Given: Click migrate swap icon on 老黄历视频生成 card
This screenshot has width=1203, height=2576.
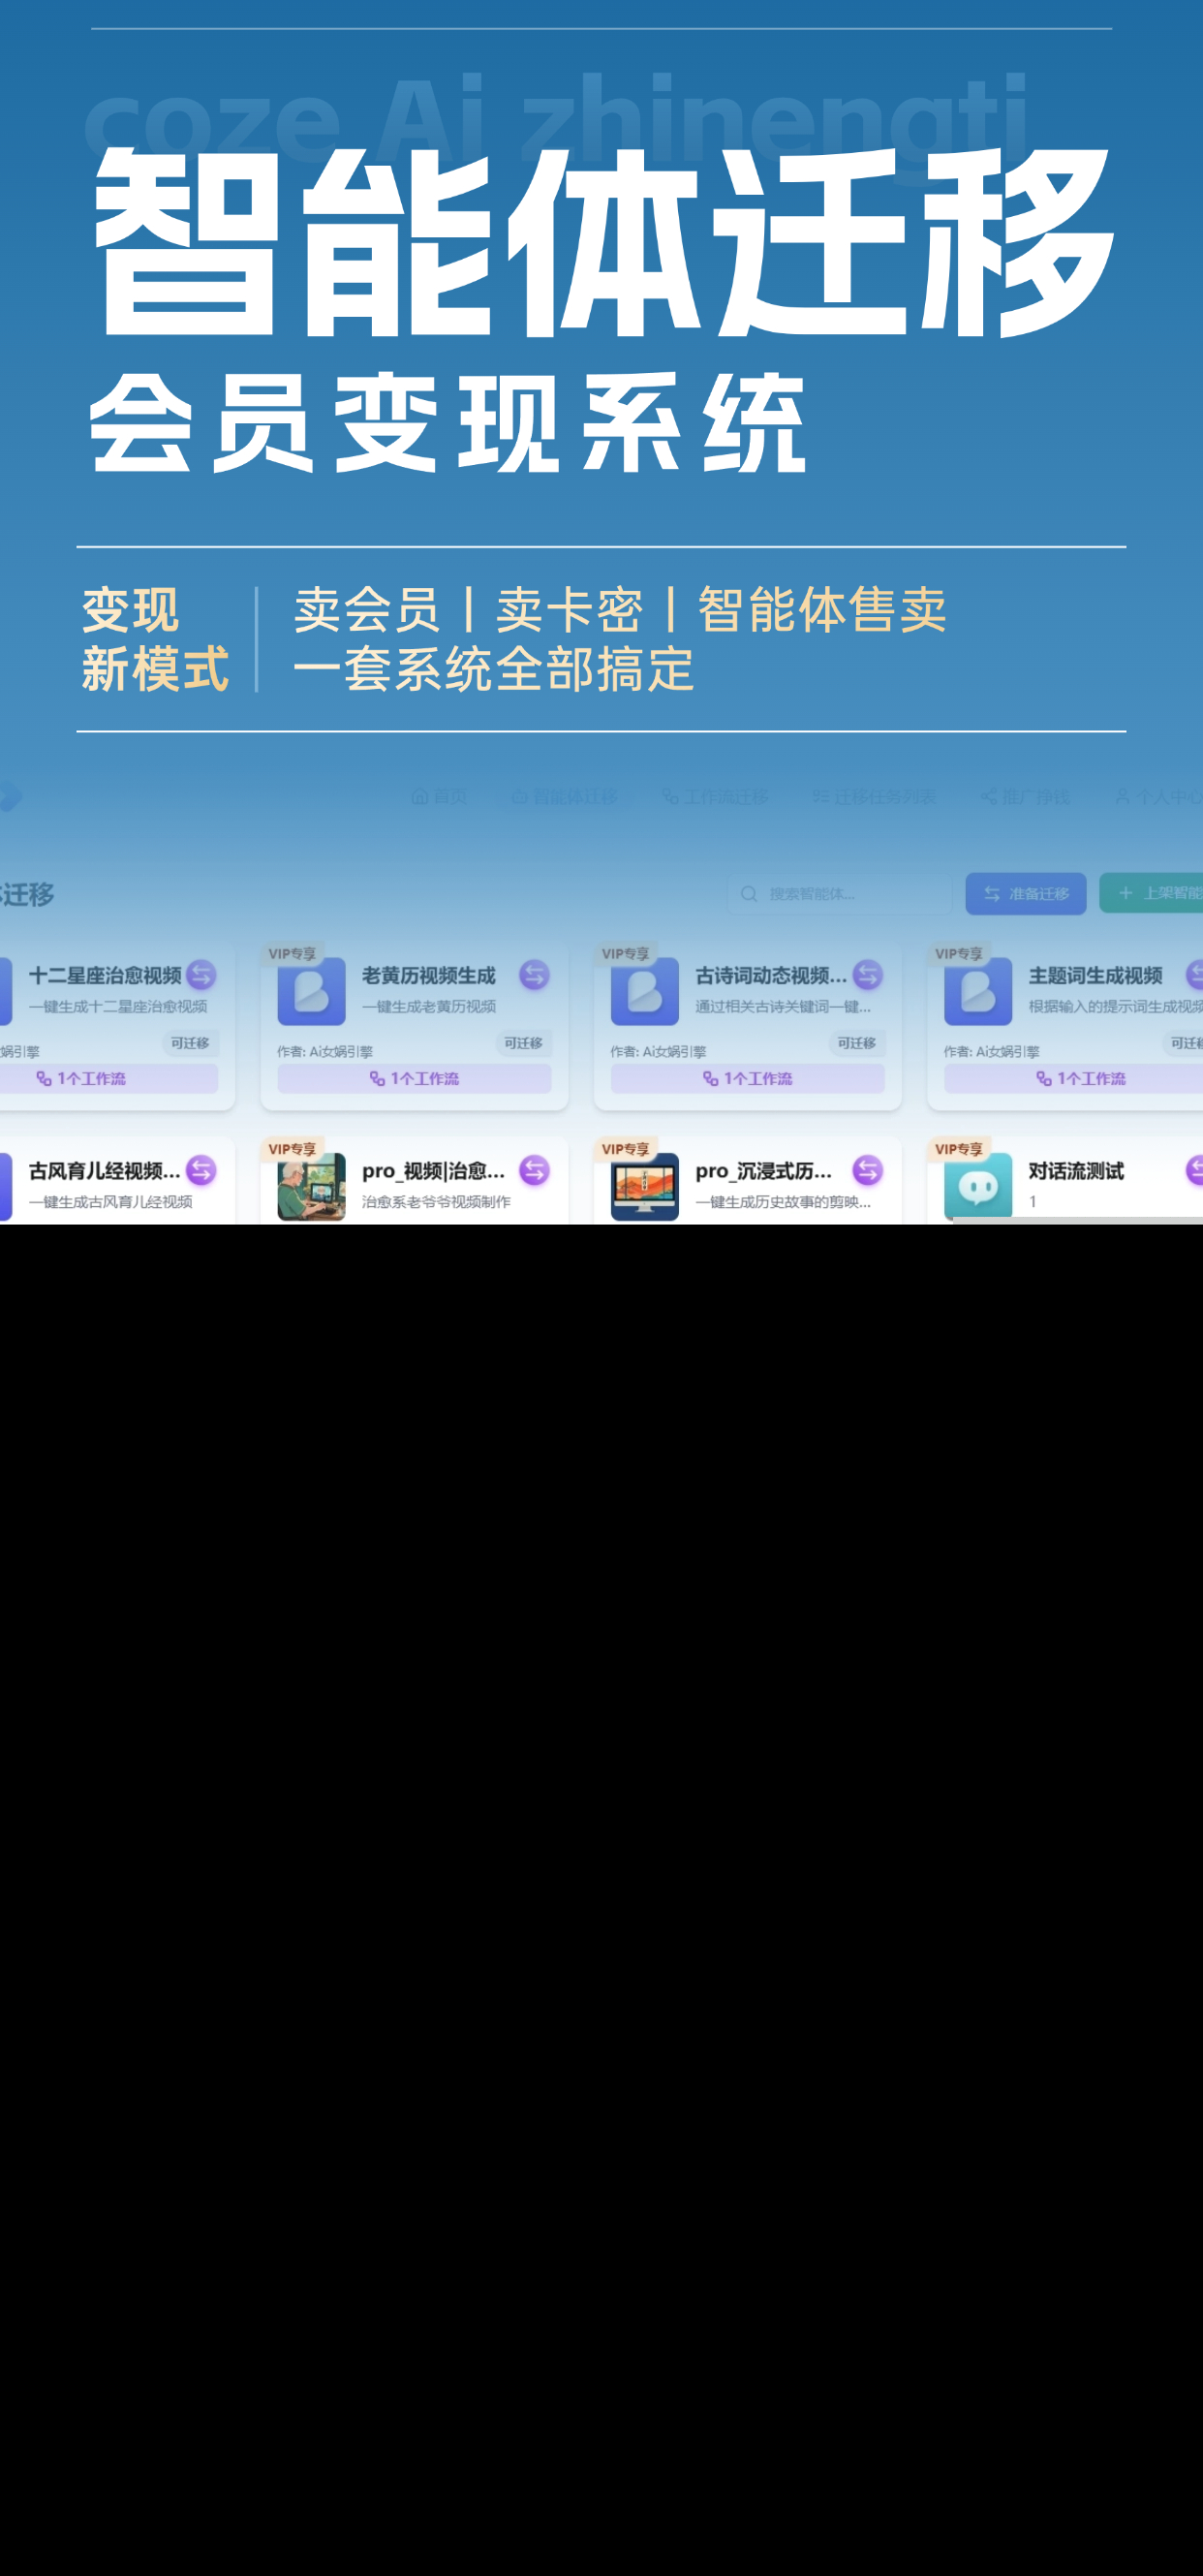Looking at the screenshot, I should pyautogui.click(x=534, y=974).
